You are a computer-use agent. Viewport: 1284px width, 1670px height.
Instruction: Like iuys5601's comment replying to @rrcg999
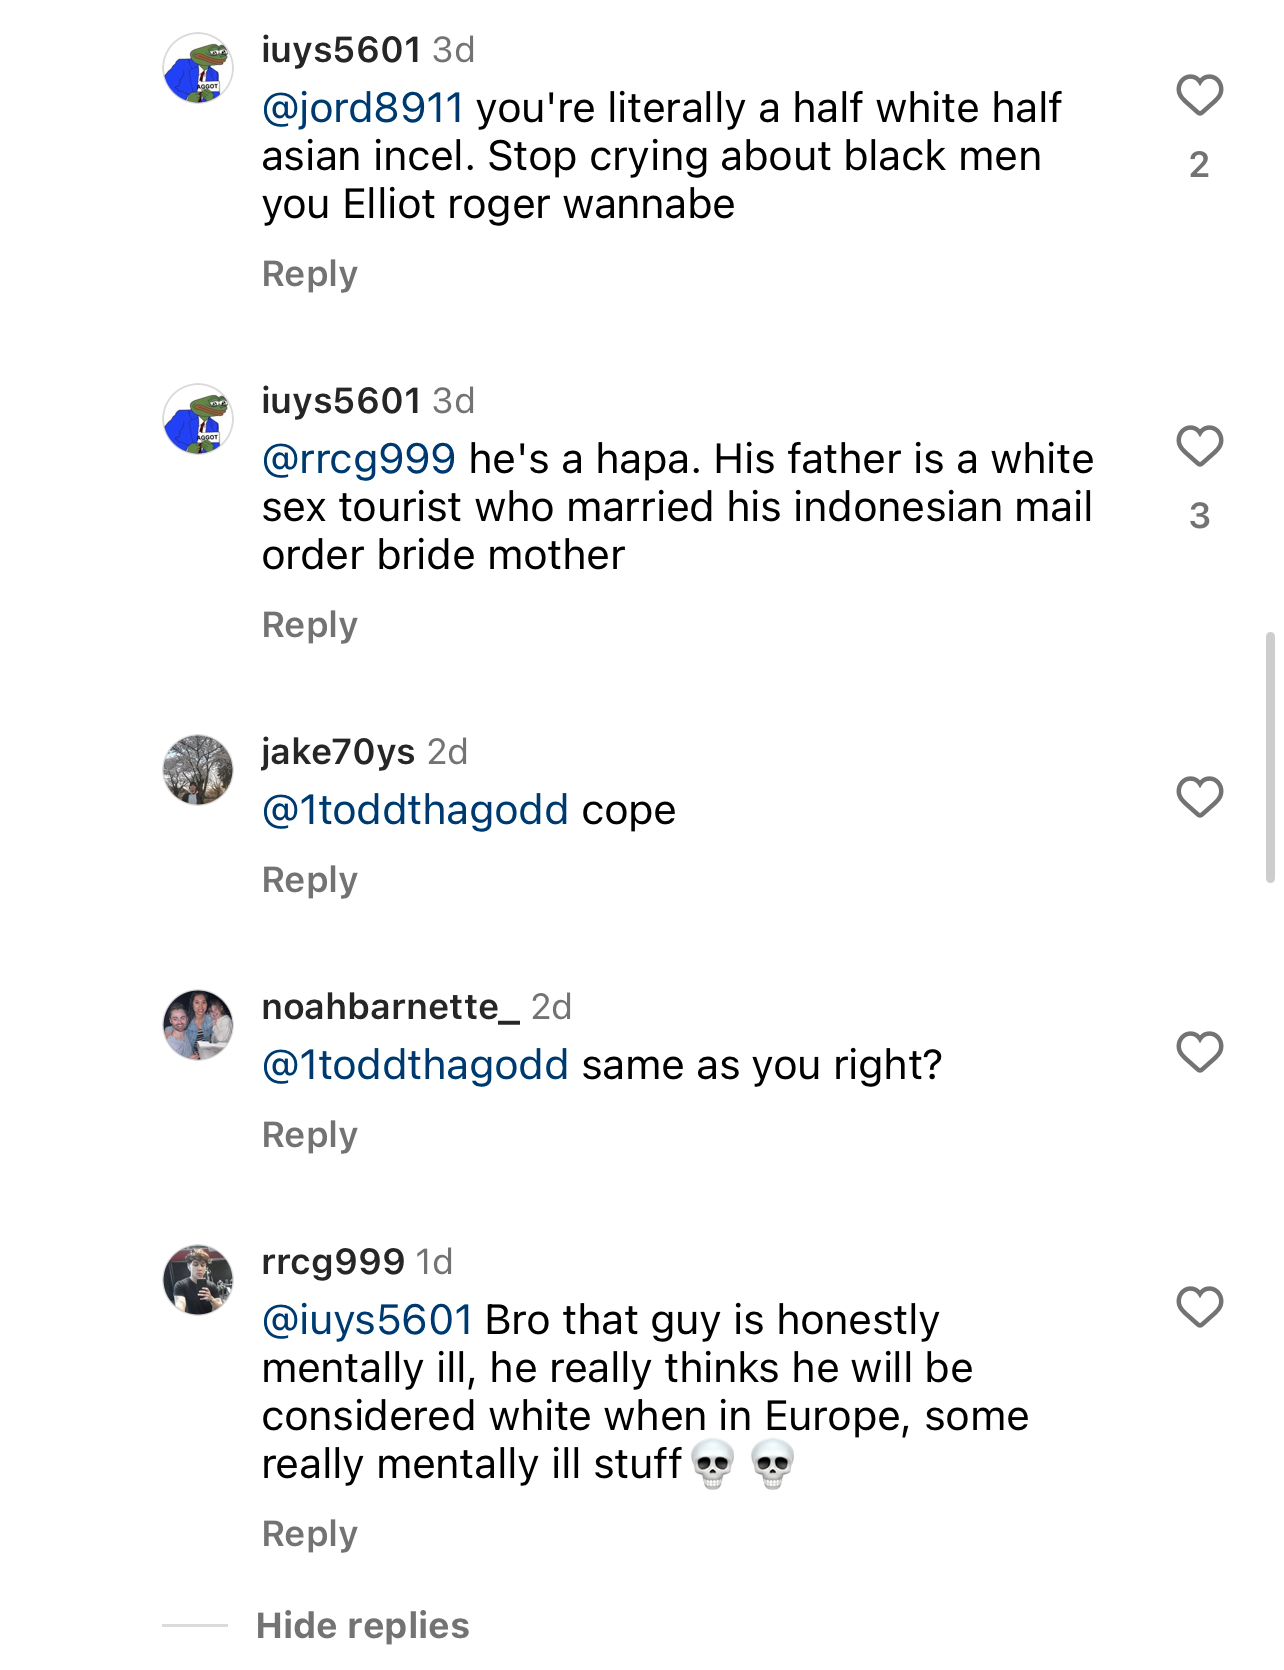coord(1199,446)
